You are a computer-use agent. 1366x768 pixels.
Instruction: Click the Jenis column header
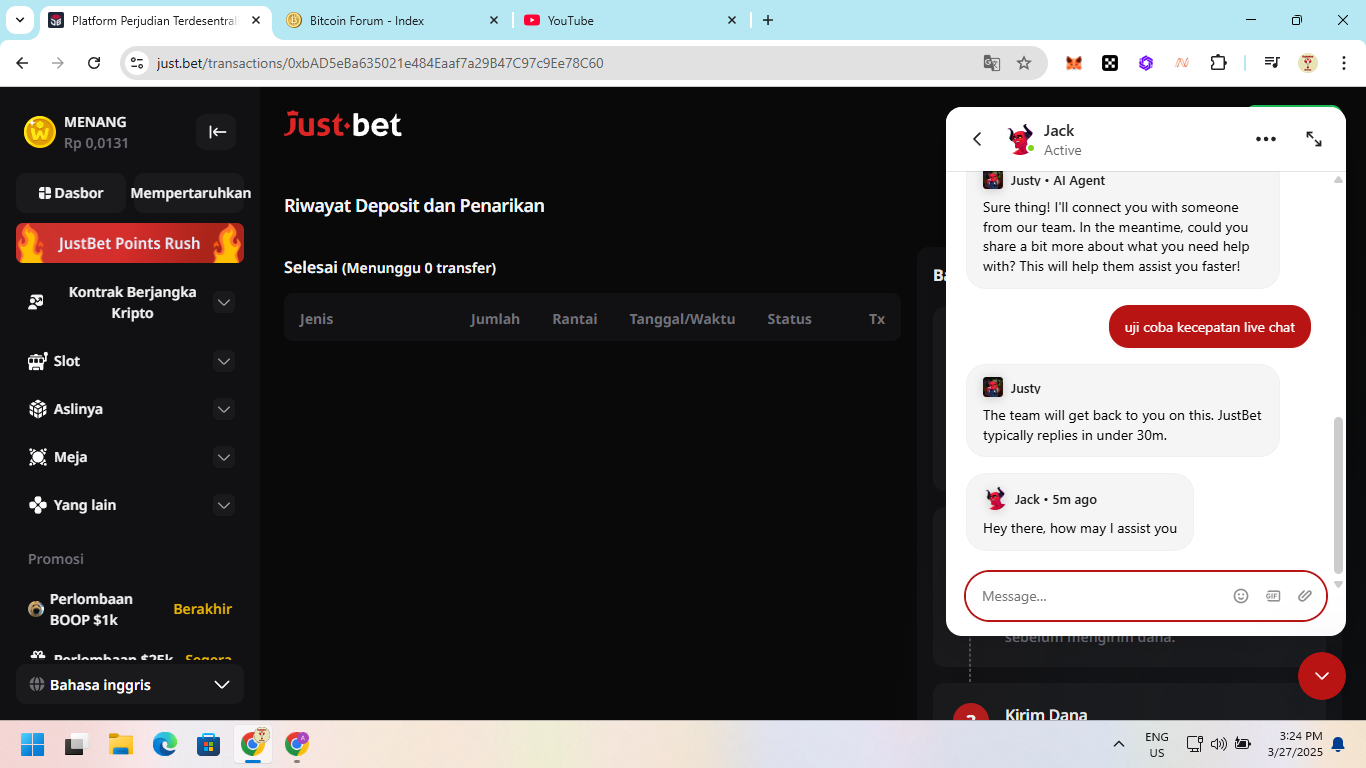coord(316,319)
